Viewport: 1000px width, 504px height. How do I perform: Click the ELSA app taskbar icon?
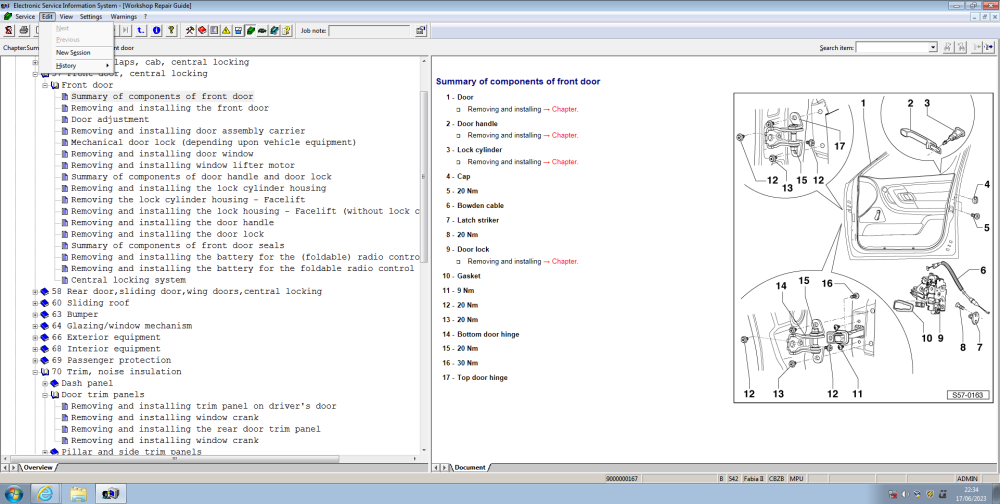(x=111, y=494)
